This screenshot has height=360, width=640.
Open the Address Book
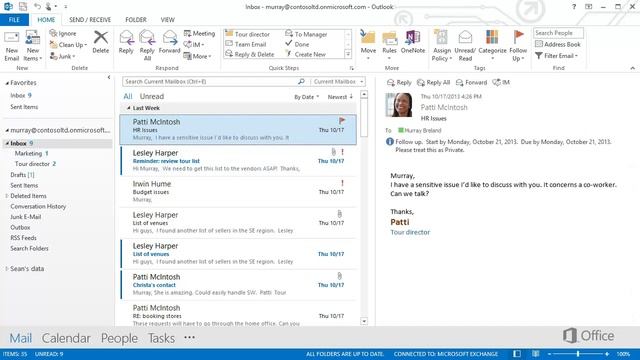click(558, 44)
